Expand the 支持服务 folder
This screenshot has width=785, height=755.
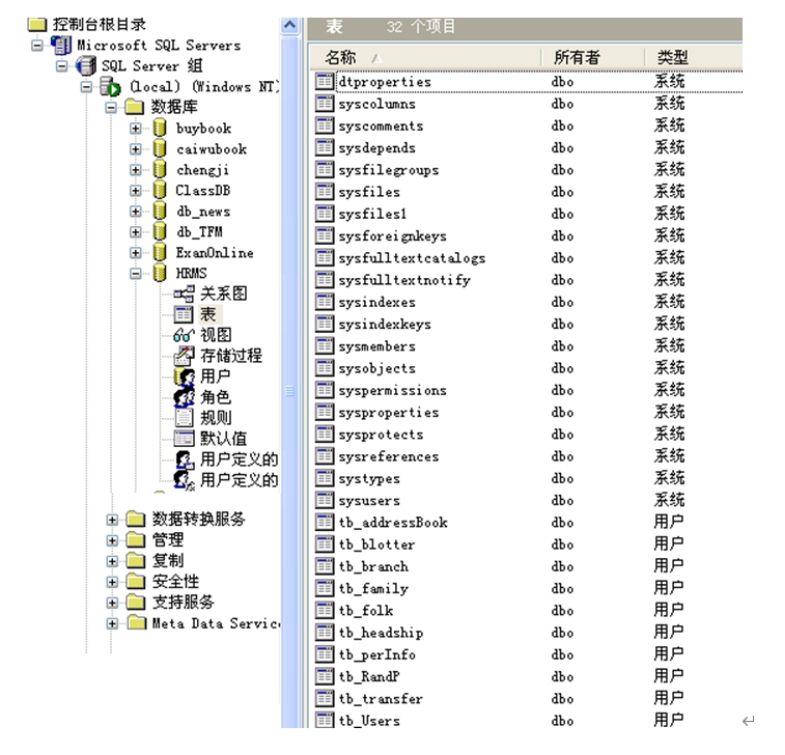[x=112, y=602]
